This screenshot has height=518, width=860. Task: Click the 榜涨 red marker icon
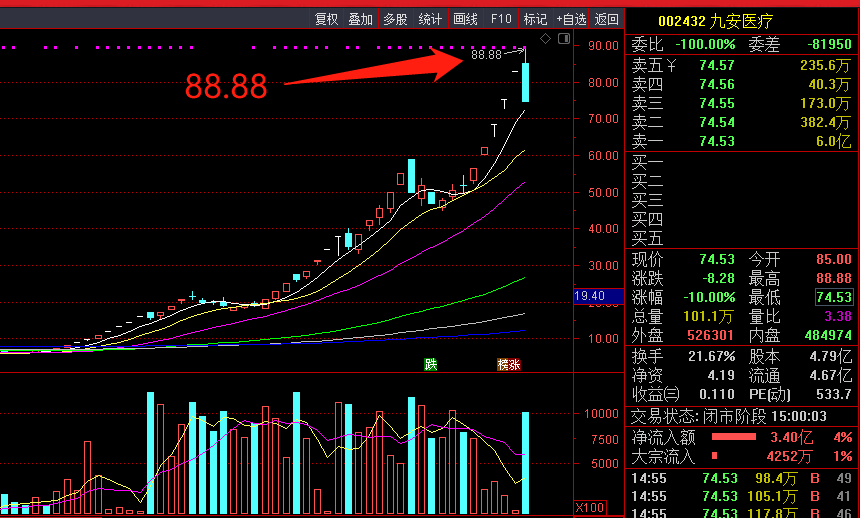point(508,364)
